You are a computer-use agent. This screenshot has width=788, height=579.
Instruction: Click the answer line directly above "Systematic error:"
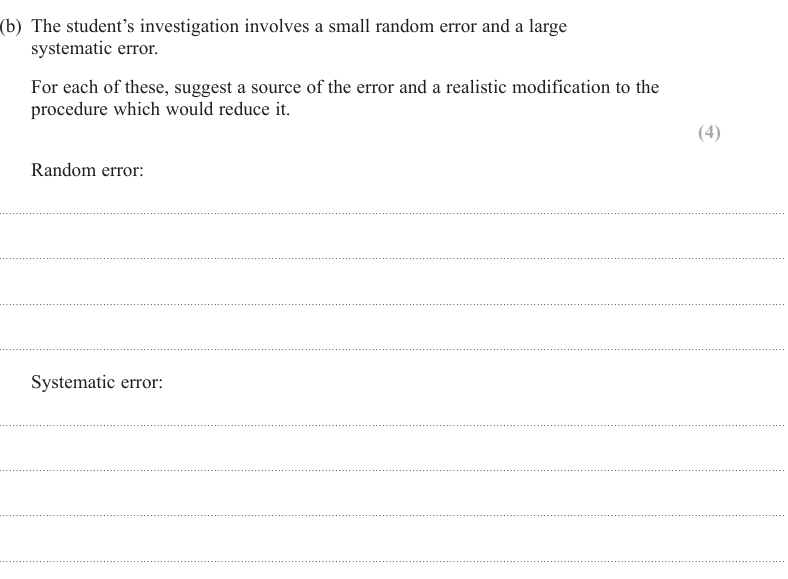click(x=394, y=349)
